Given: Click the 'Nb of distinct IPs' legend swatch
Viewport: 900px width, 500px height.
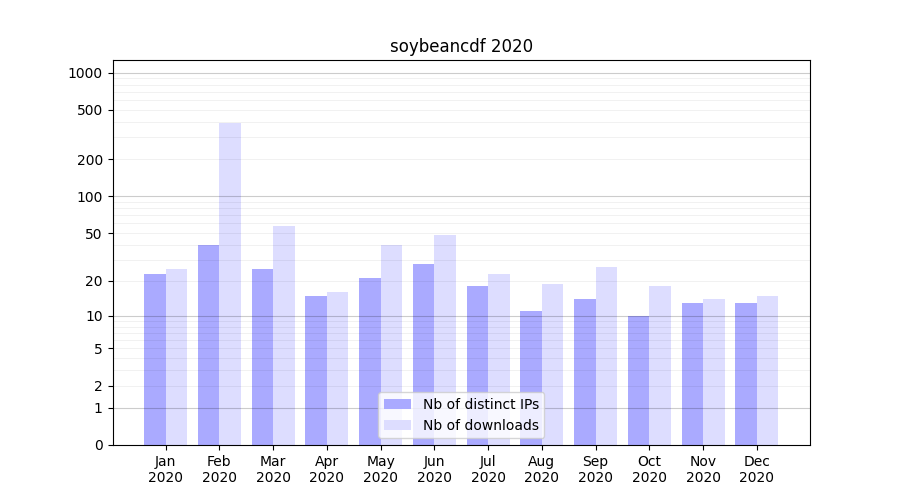Looking at the screenshot, I should (397, 404).
